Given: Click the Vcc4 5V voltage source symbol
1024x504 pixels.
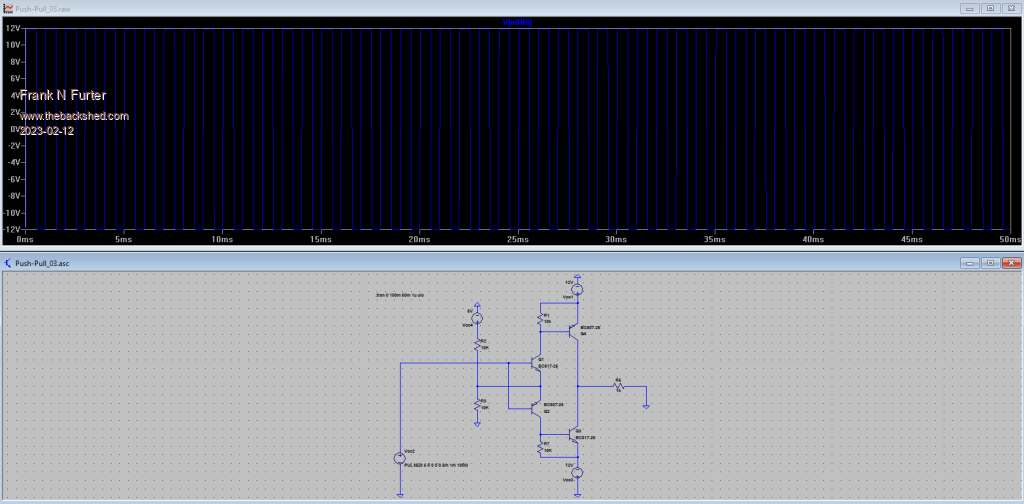Looking at the screenshot, I should [x=477, y=318].
